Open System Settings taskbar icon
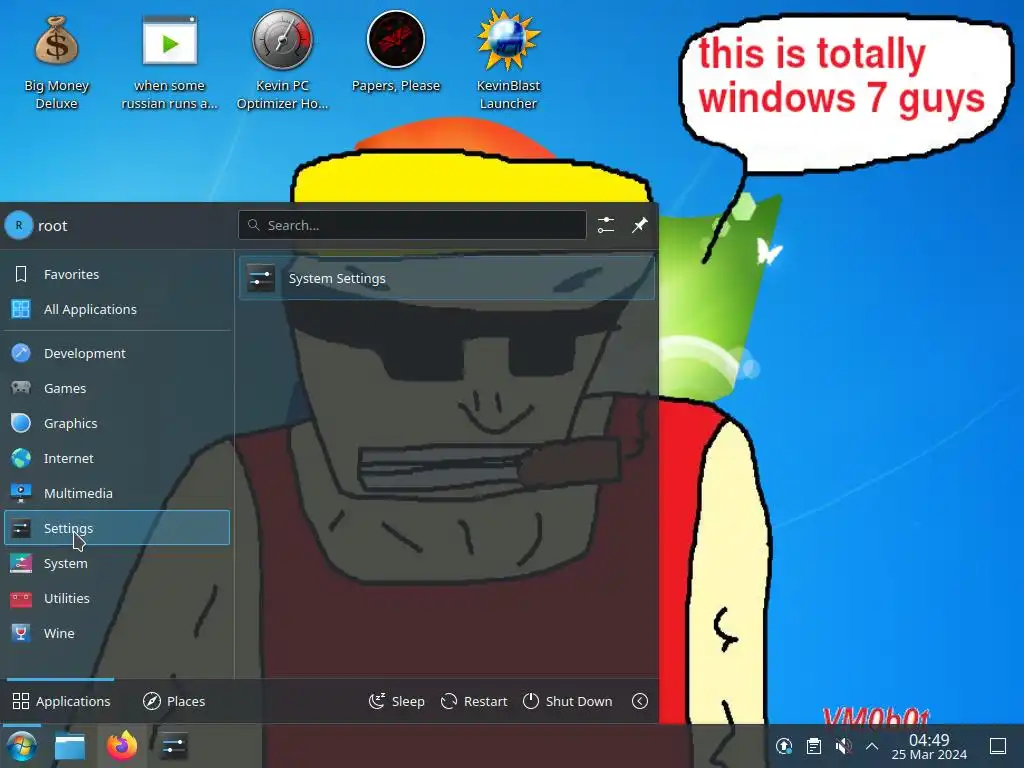The width and height of the screenshot is (1024, 768). 174,746
